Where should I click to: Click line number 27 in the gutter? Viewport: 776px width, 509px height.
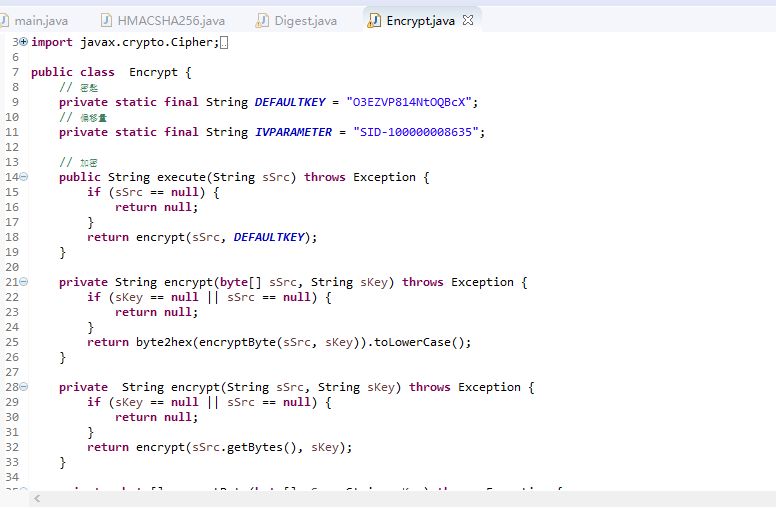point(12,372)
